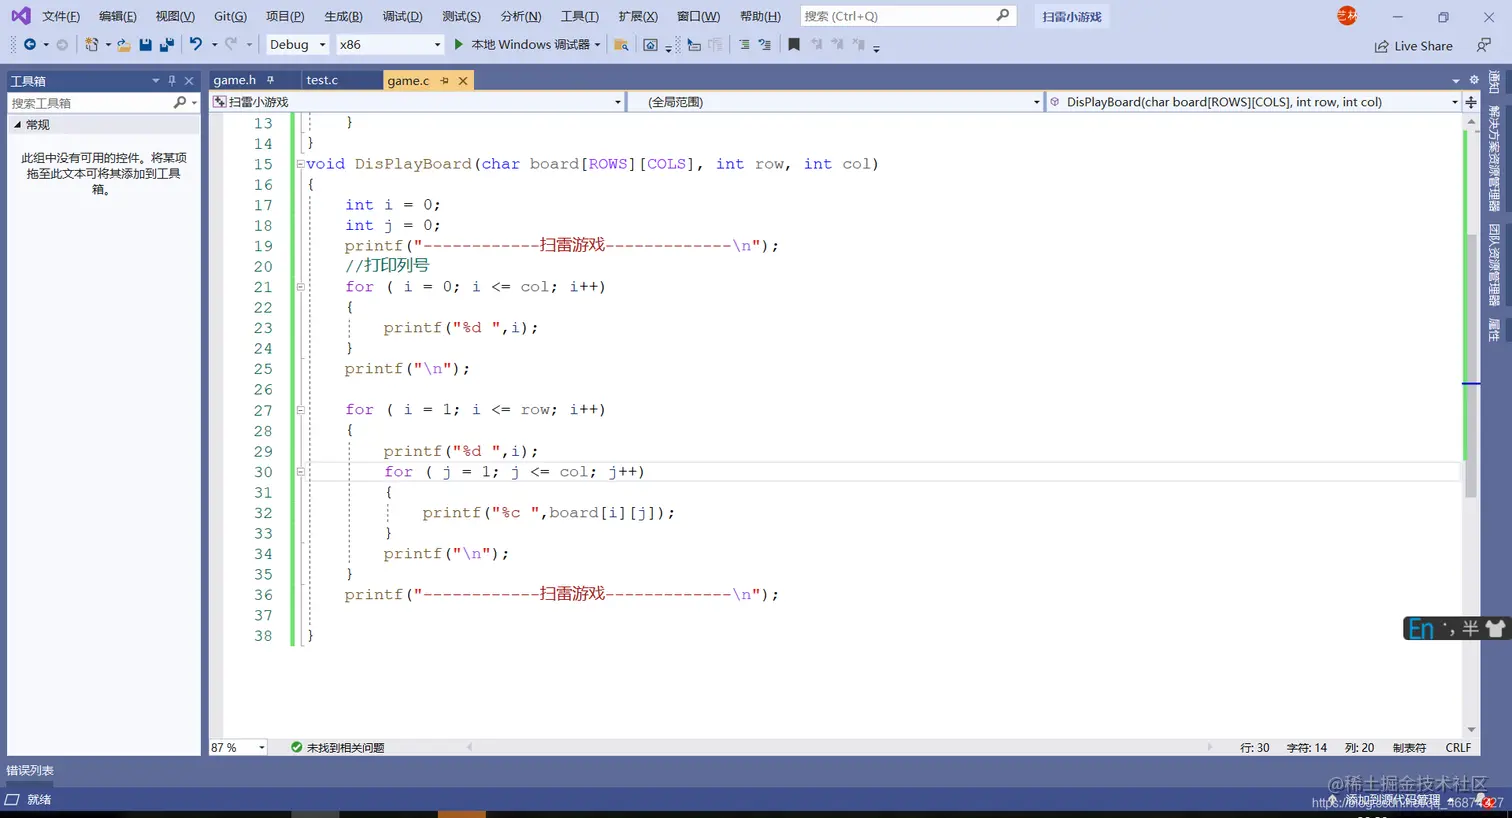This screenshot has height=818, width=1512.
Task: Click the user account avatar
Action: 1347,15
